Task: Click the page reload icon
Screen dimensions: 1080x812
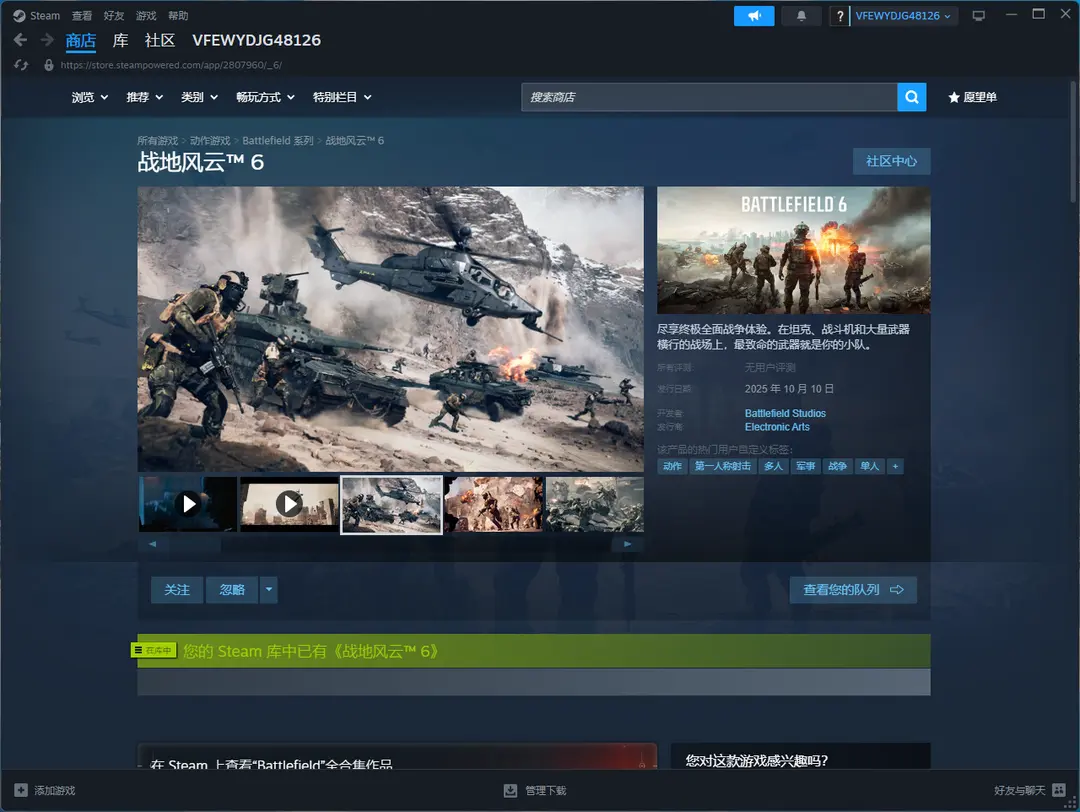Action: coord(21,65)
